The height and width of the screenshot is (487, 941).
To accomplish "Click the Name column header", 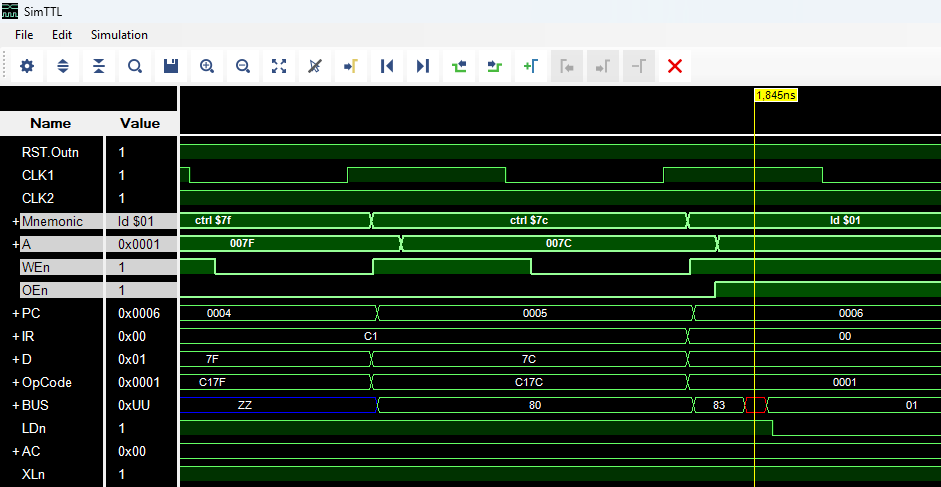I will click(51, 123).
